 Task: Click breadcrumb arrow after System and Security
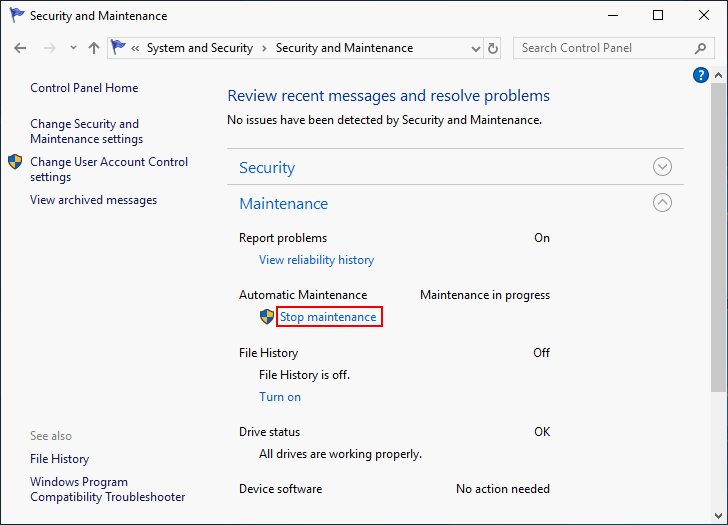[264, 48]
